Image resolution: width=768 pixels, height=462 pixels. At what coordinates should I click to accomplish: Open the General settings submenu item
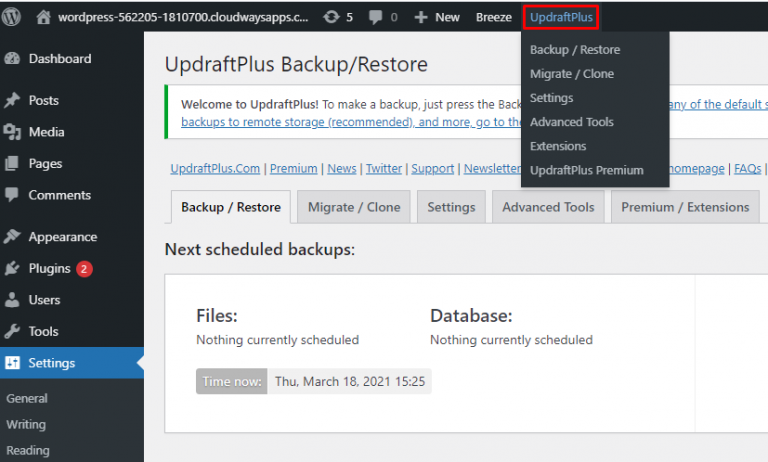(27, 399)
